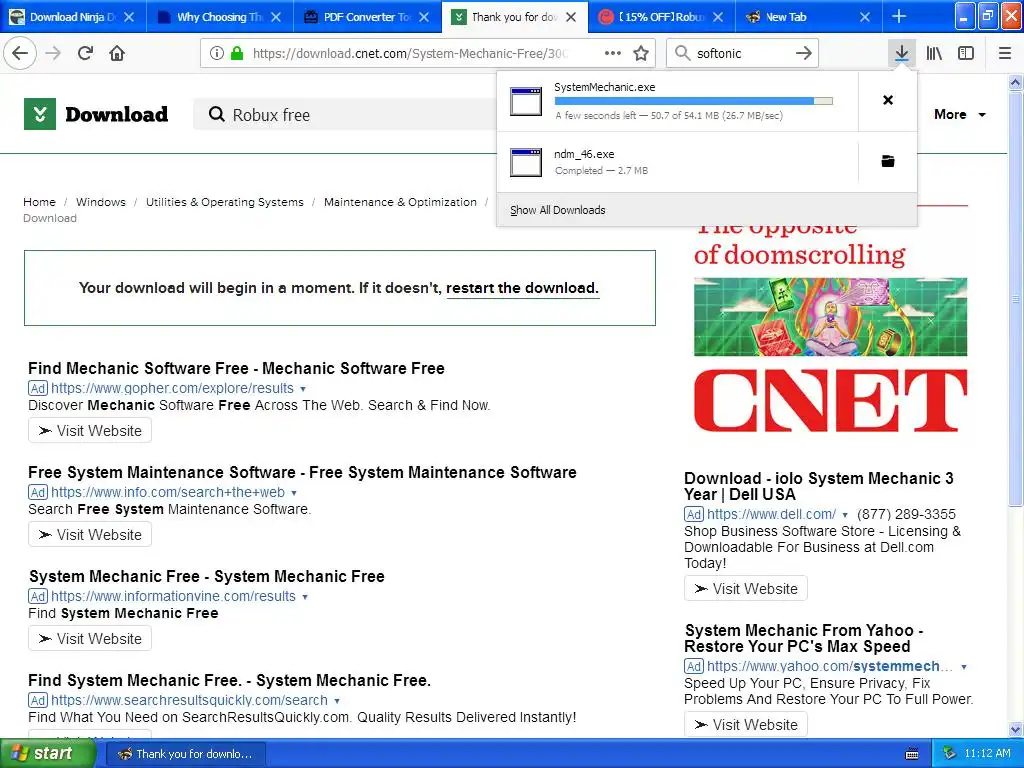Submit the softonic search with the arrow
This screenshot has height=768, width=1024.
point(804,53)
